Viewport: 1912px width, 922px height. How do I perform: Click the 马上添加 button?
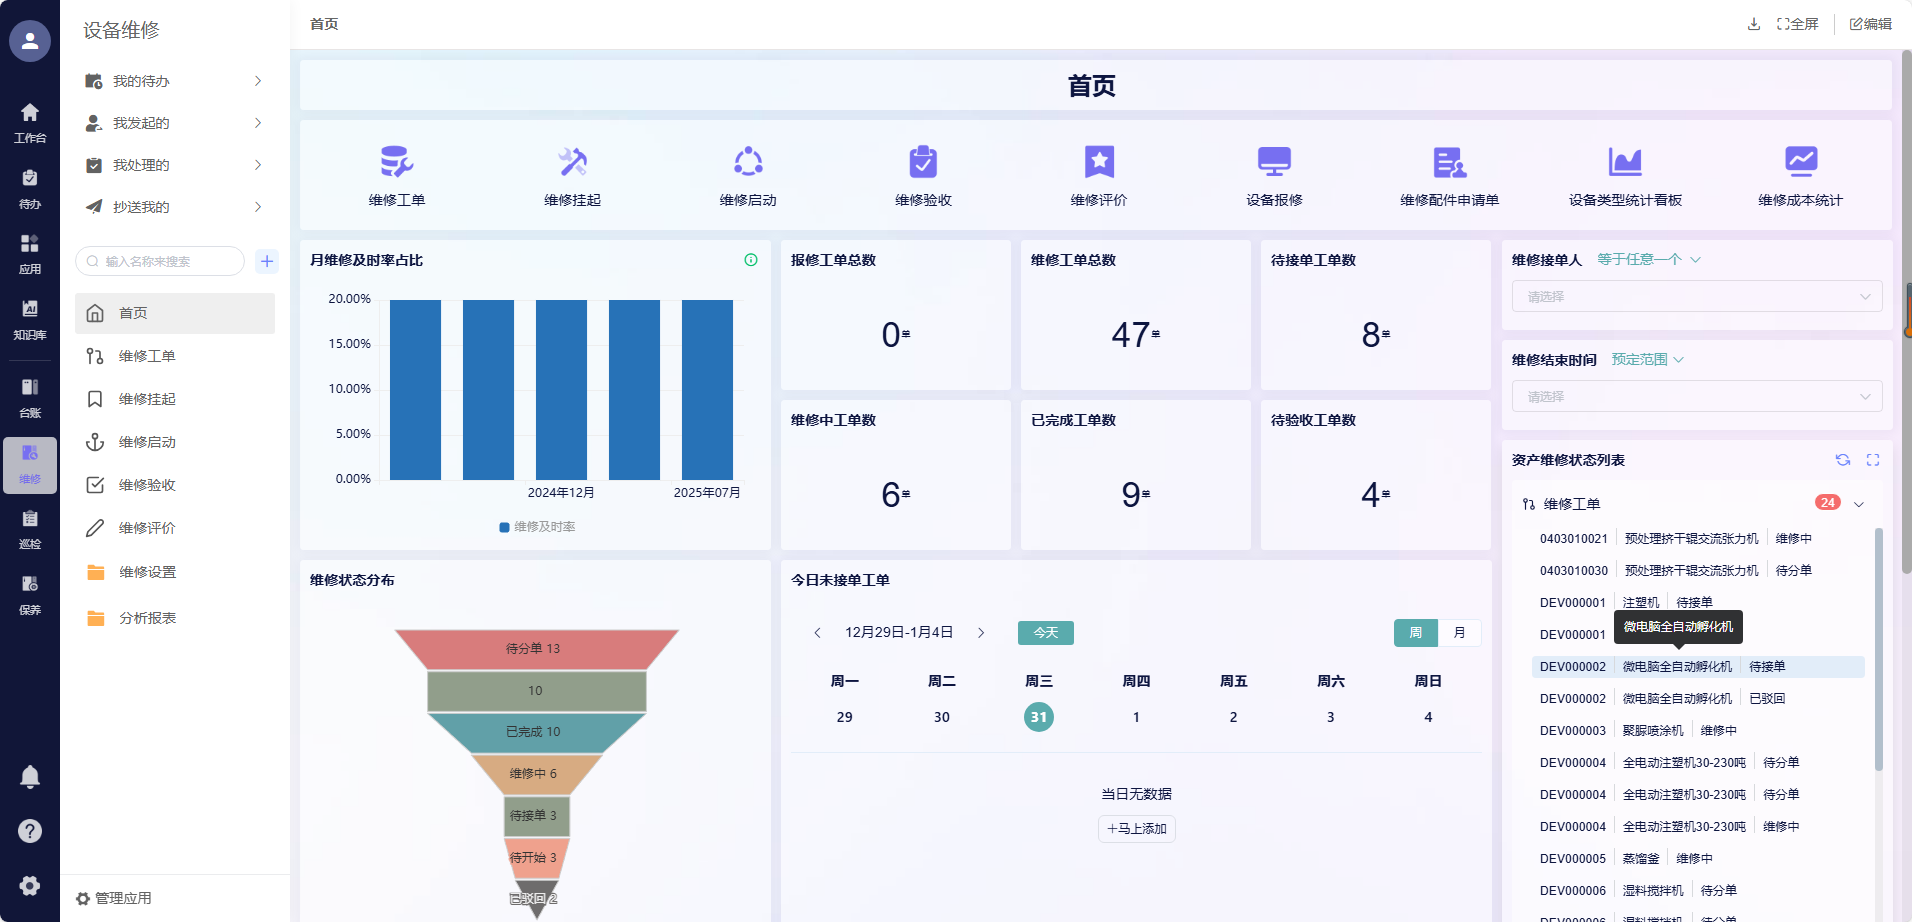[1136, 829]
